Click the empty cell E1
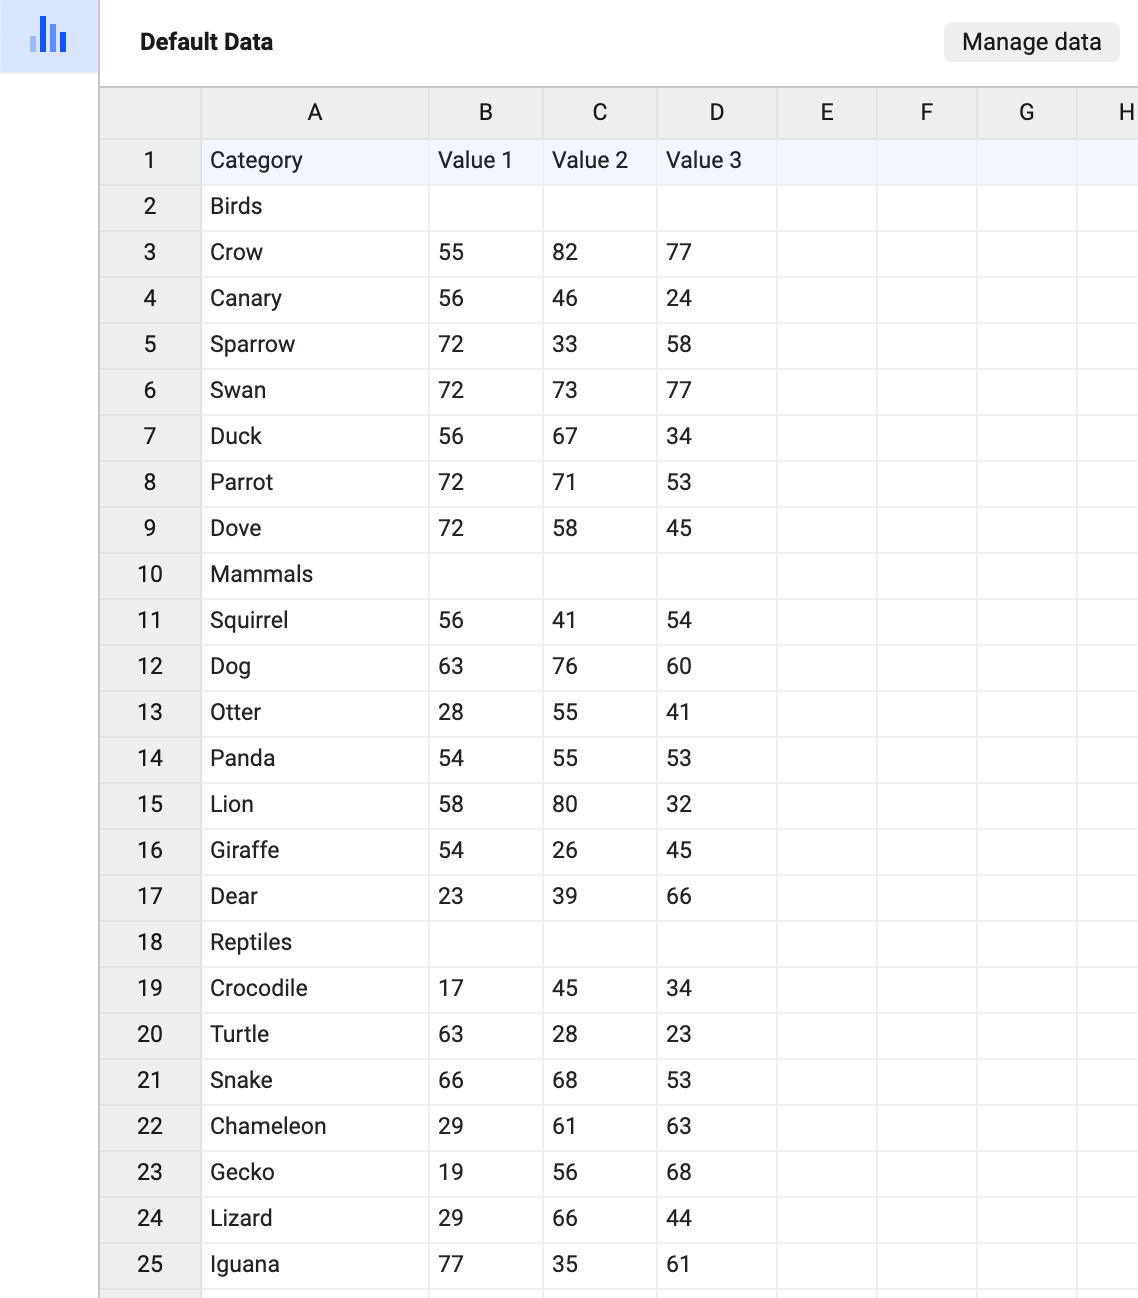Image resolution: width=1138 pixels, height=1298 pixels. point(827,160)
